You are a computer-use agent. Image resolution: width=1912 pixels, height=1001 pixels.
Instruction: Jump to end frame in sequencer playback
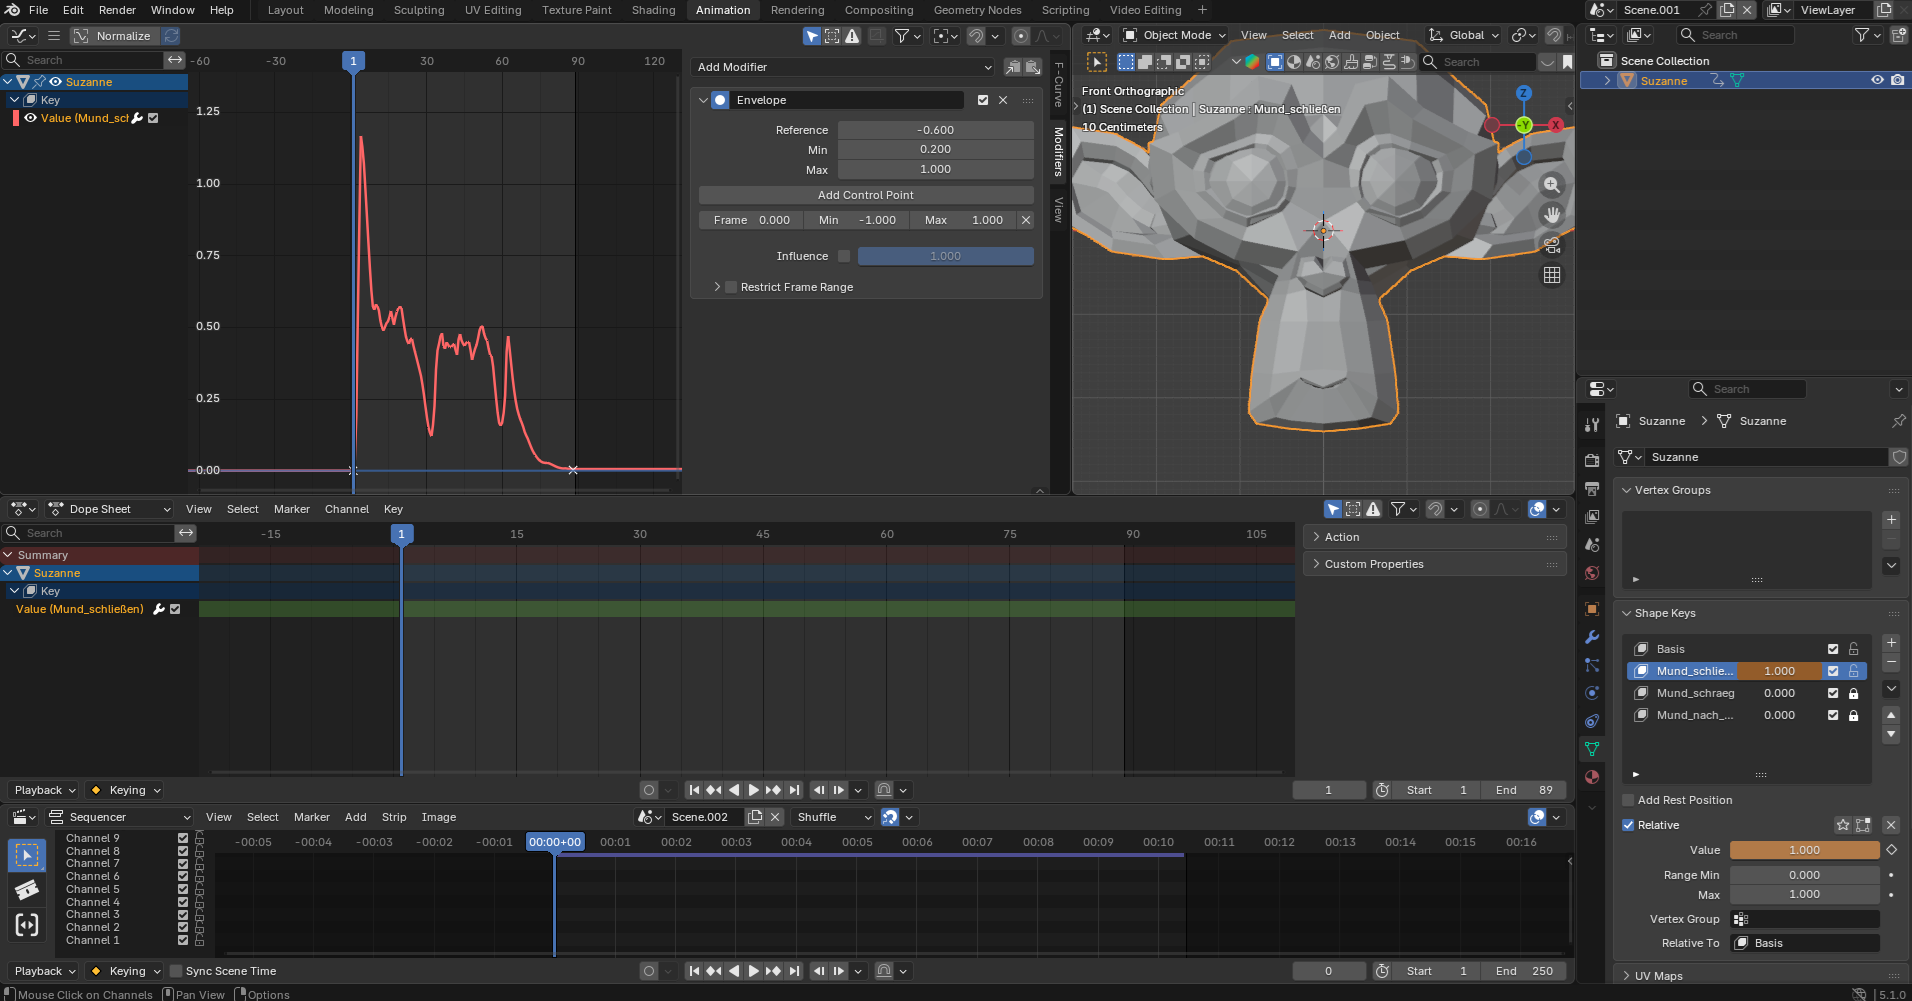point(794,971)
